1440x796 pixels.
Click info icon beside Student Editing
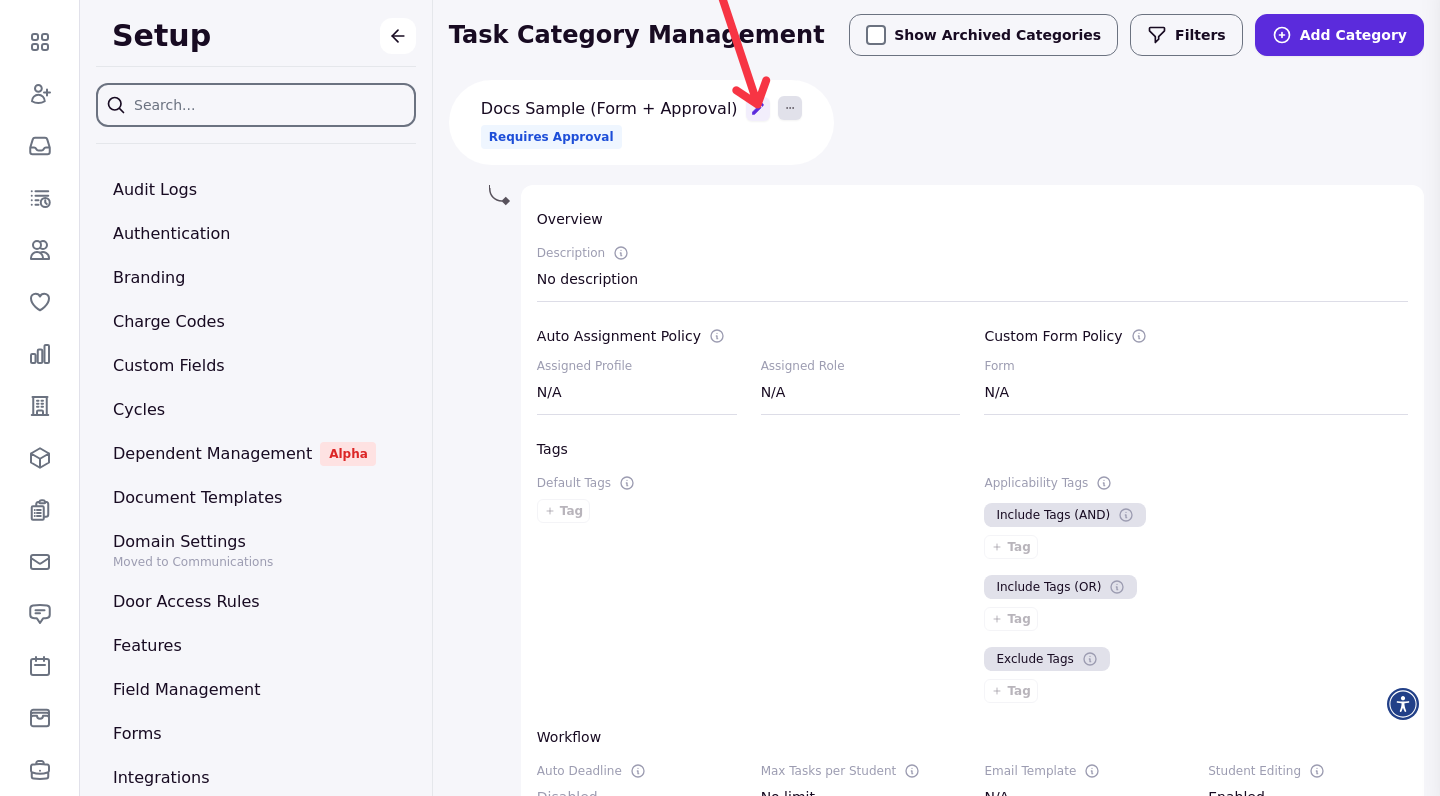[x=1317, y=771]
